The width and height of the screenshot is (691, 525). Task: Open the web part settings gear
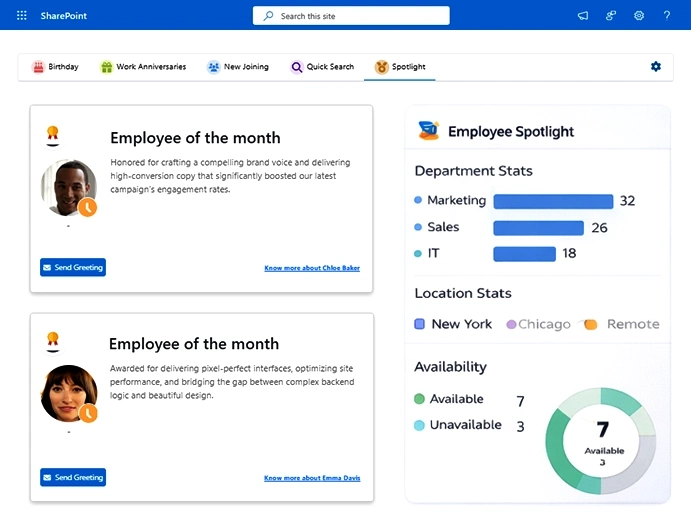coord(656,67)
